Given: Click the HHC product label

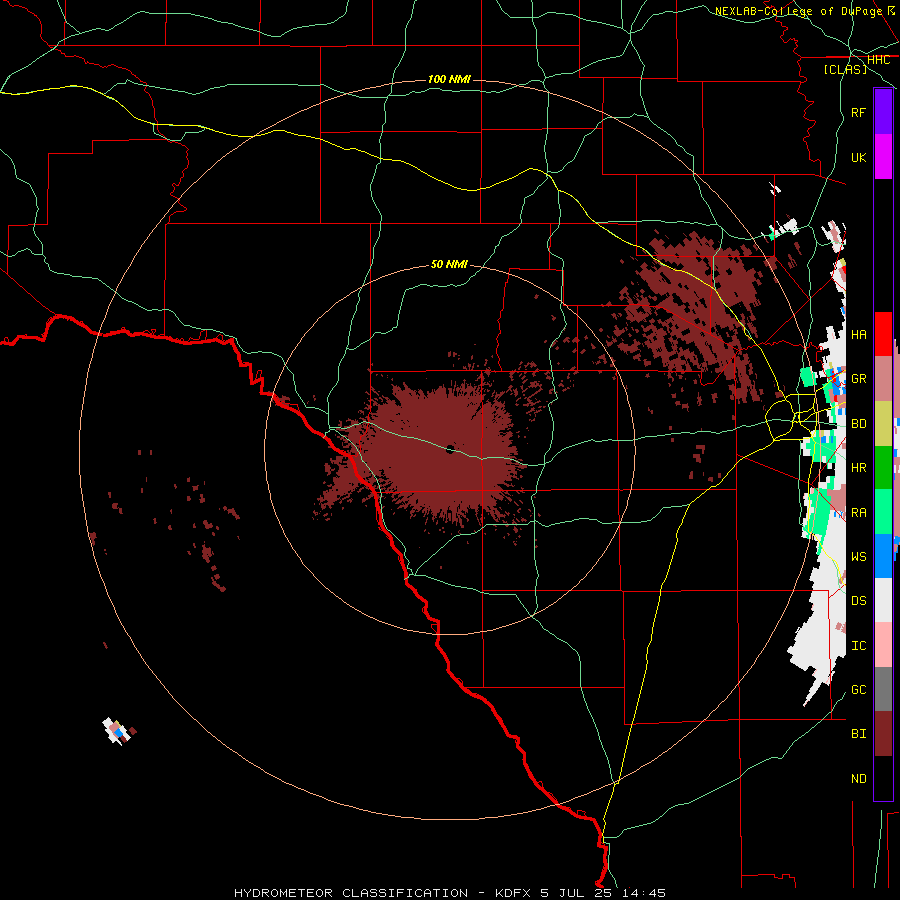Looking at the screenshot, I should pyautogui.click(x=878, y=60).
